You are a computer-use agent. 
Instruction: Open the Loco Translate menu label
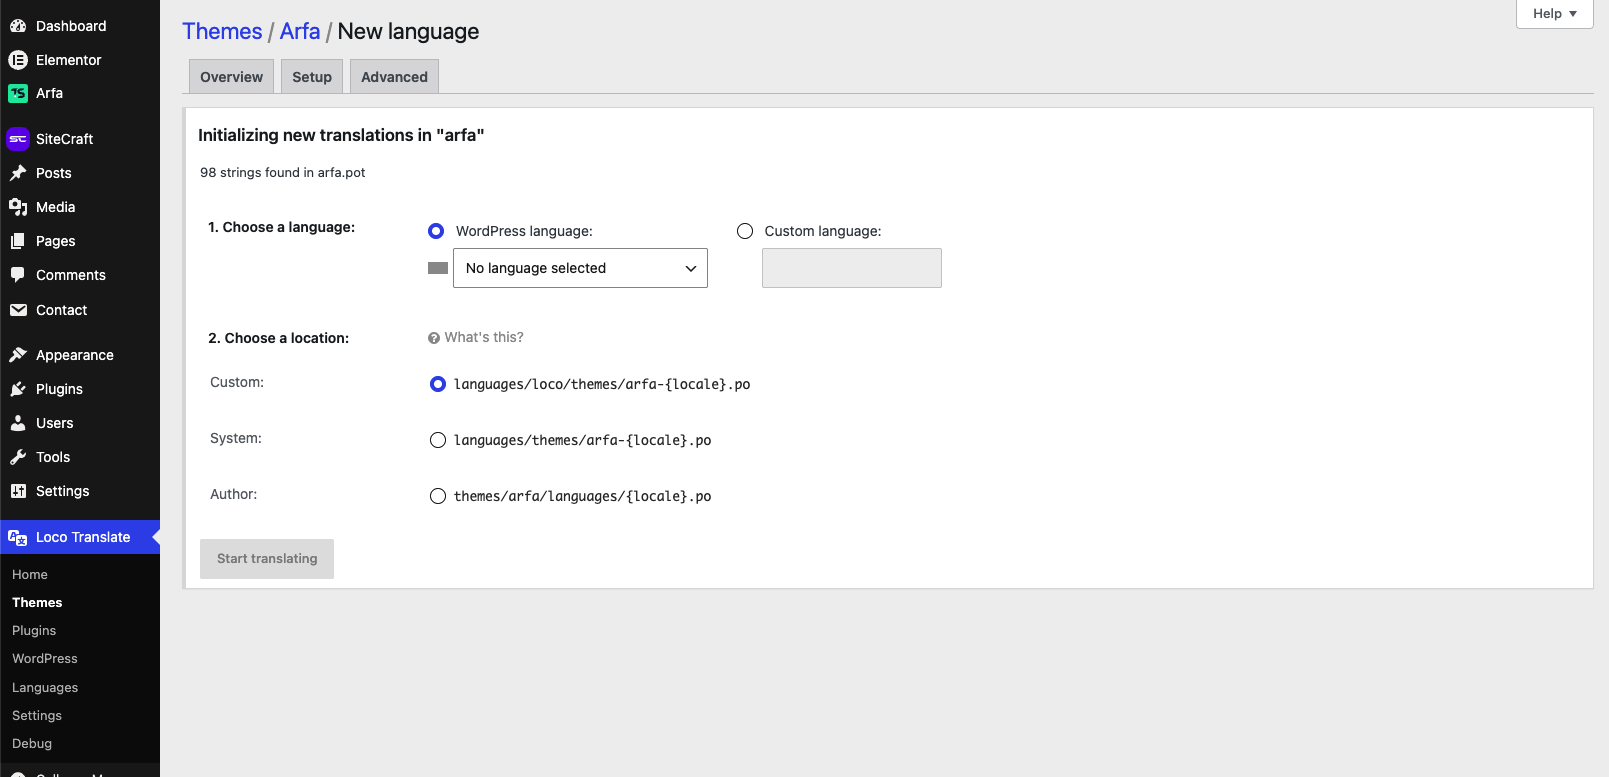point(83,537)
